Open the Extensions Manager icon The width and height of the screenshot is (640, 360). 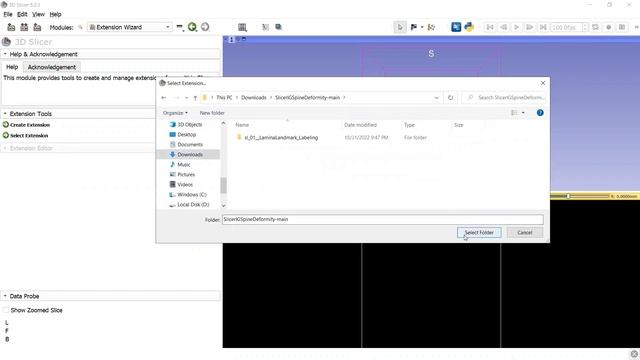[x=456, y=27]
